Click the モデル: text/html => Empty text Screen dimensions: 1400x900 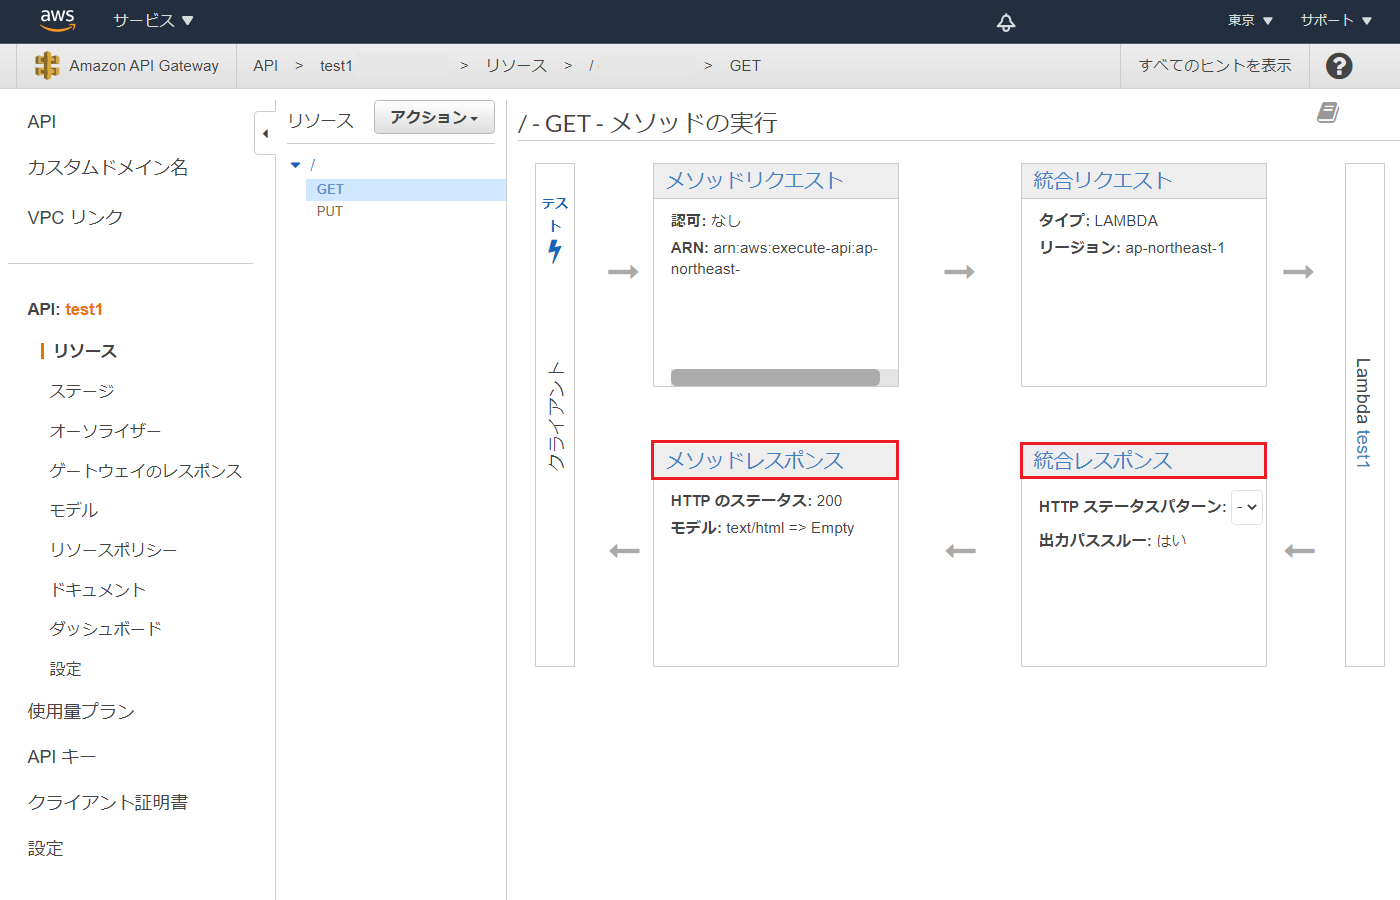(762, 527)
